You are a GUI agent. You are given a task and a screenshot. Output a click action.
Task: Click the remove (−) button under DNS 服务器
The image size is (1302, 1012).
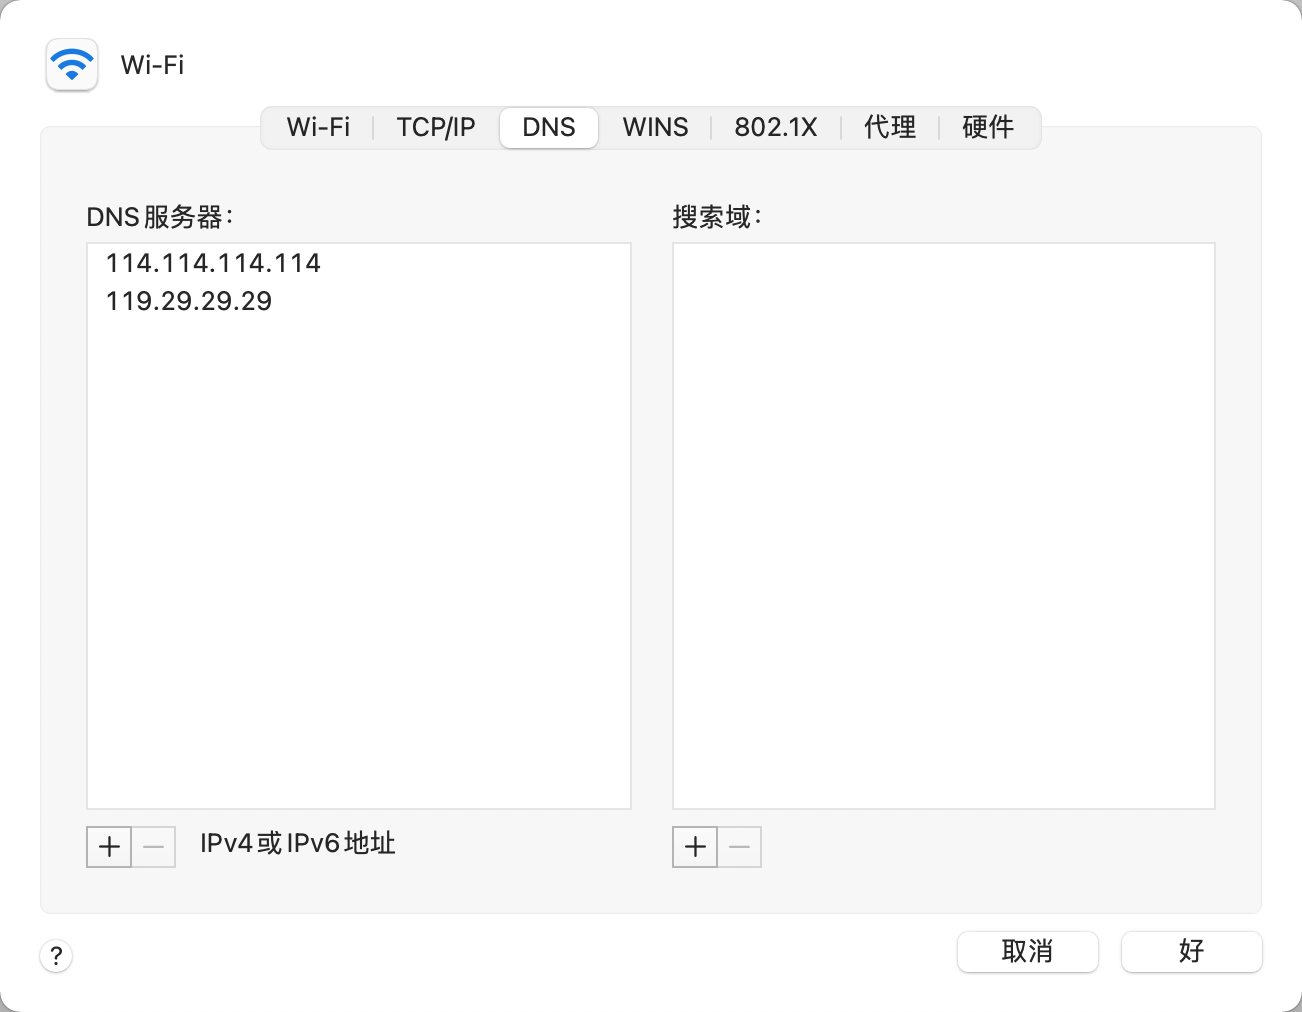[x=153, y=846]
